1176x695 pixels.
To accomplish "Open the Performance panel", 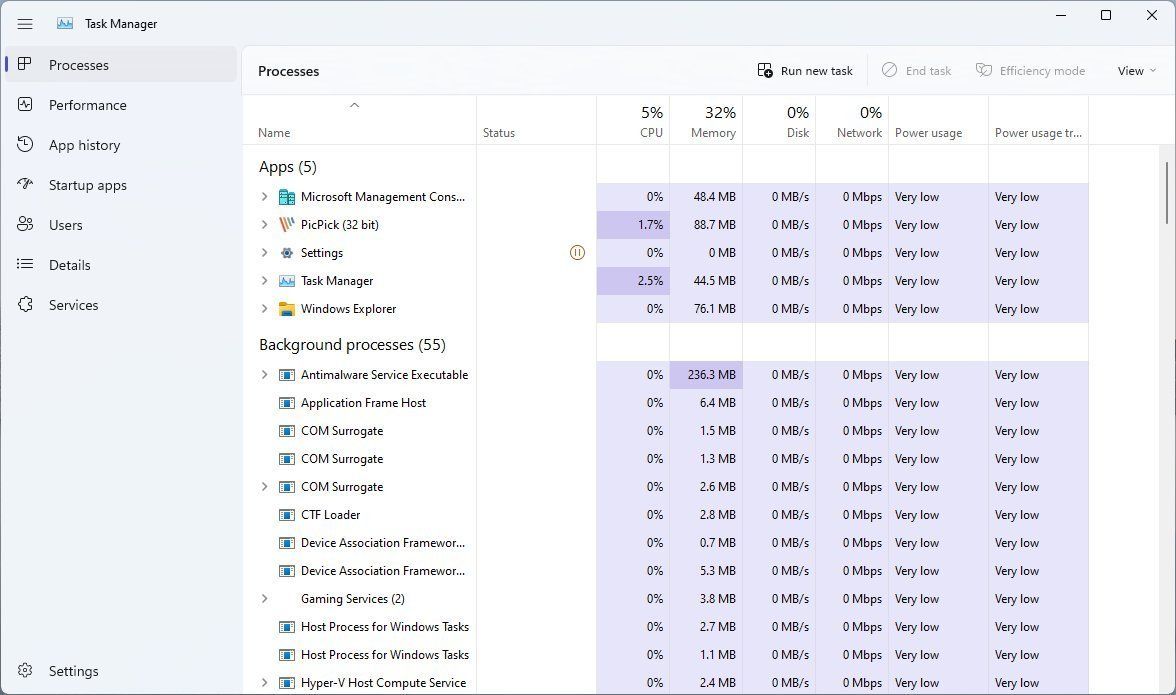I will pos(87,104).
